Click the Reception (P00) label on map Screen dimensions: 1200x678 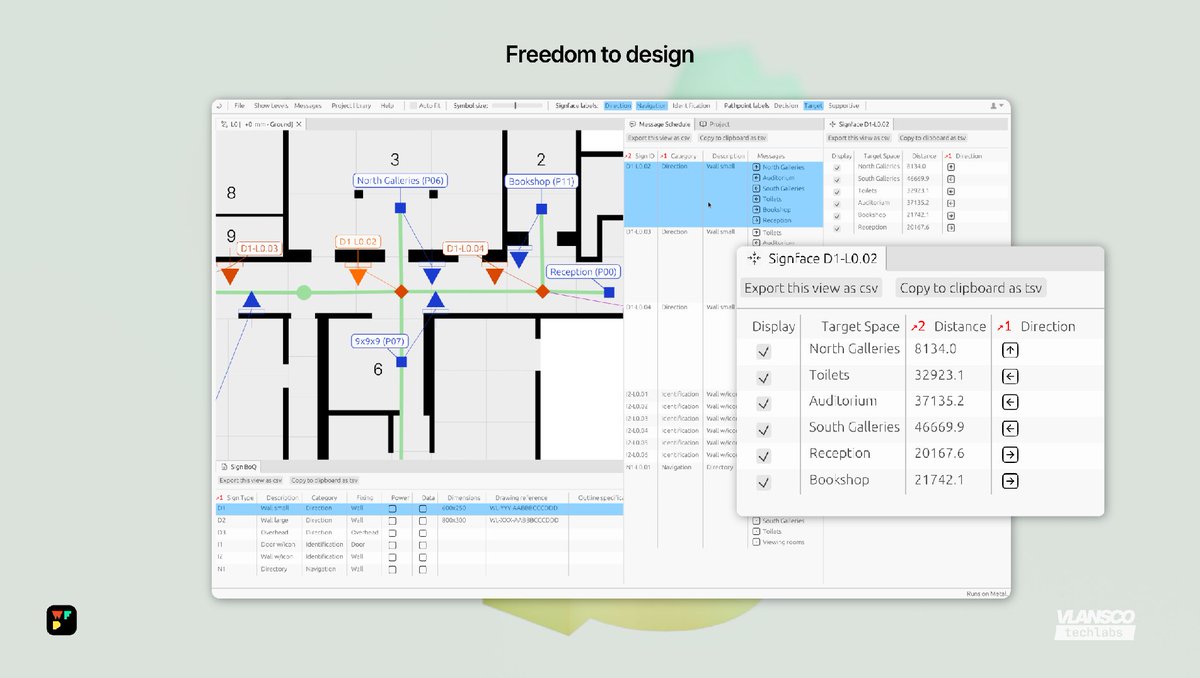[584, 272]
